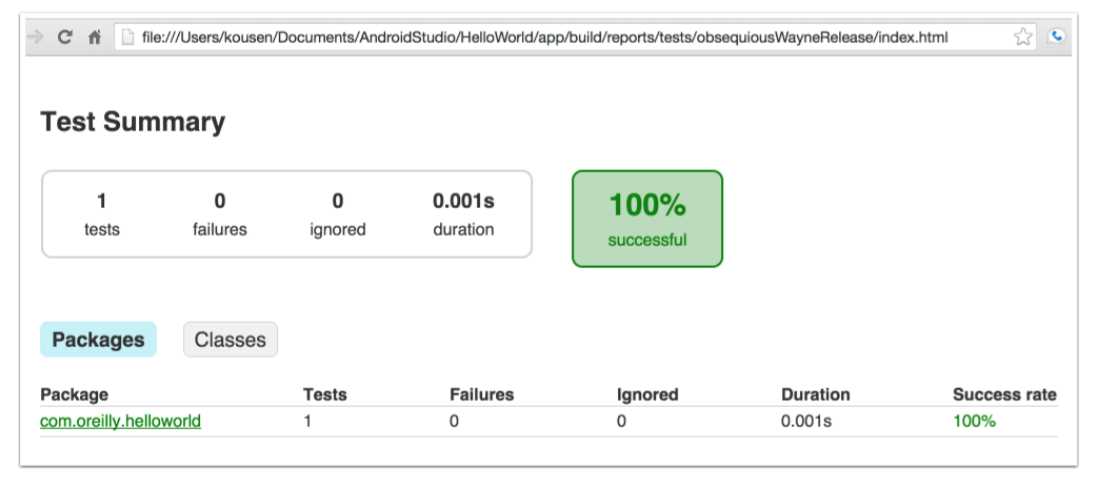Open the blue extension icon beside the star

tap(1057, 36)
